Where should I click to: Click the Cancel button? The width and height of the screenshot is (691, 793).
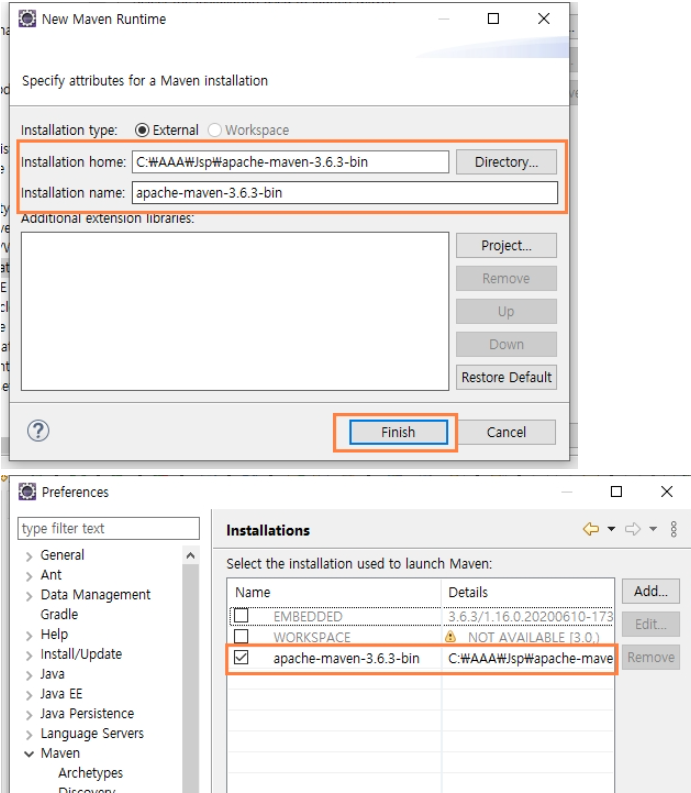[x=506, y=432]
